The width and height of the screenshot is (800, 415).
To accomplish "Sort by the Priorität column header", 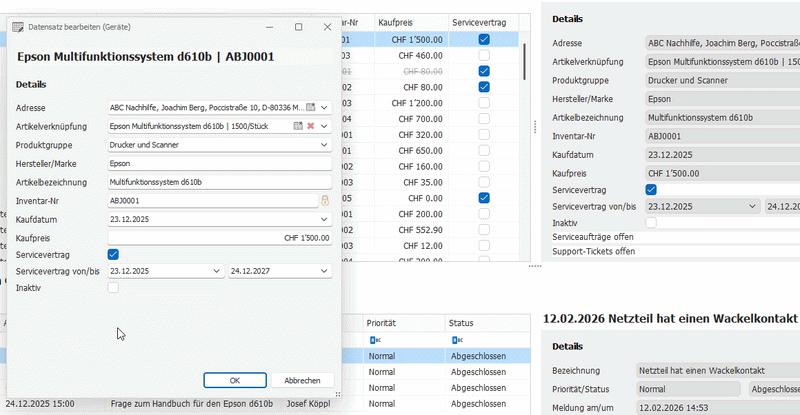I will click(404, 323).
